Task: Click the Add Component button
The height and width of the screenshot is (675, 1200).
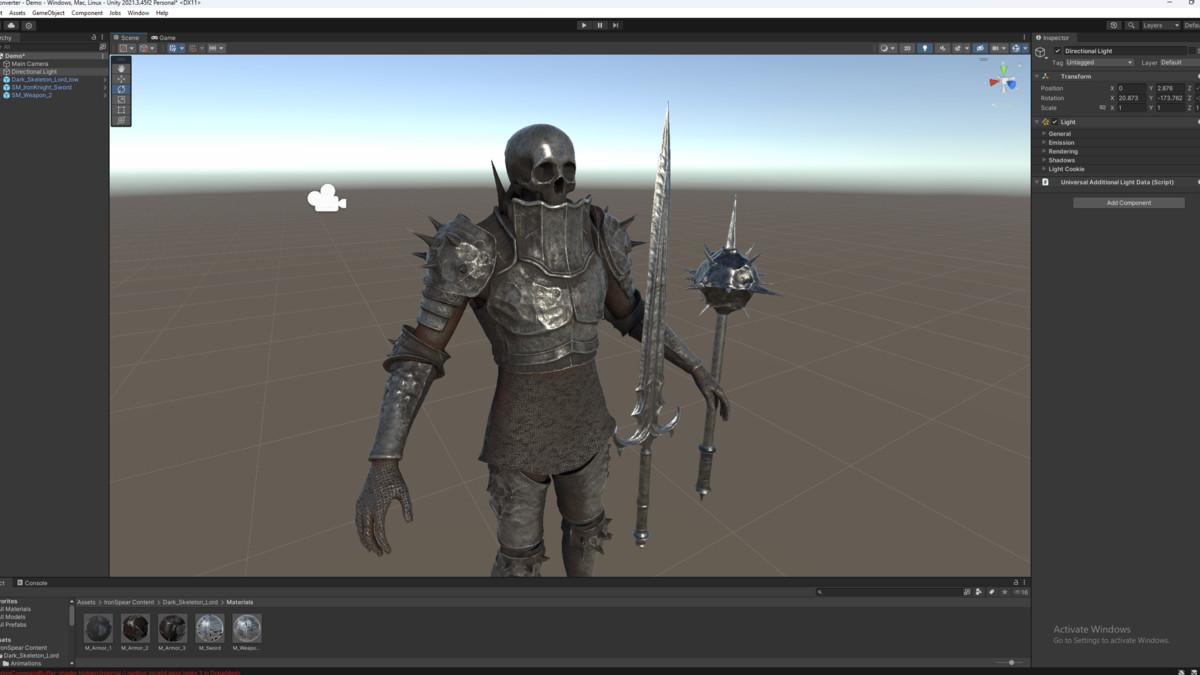Action: click(x=1128, y=203)
